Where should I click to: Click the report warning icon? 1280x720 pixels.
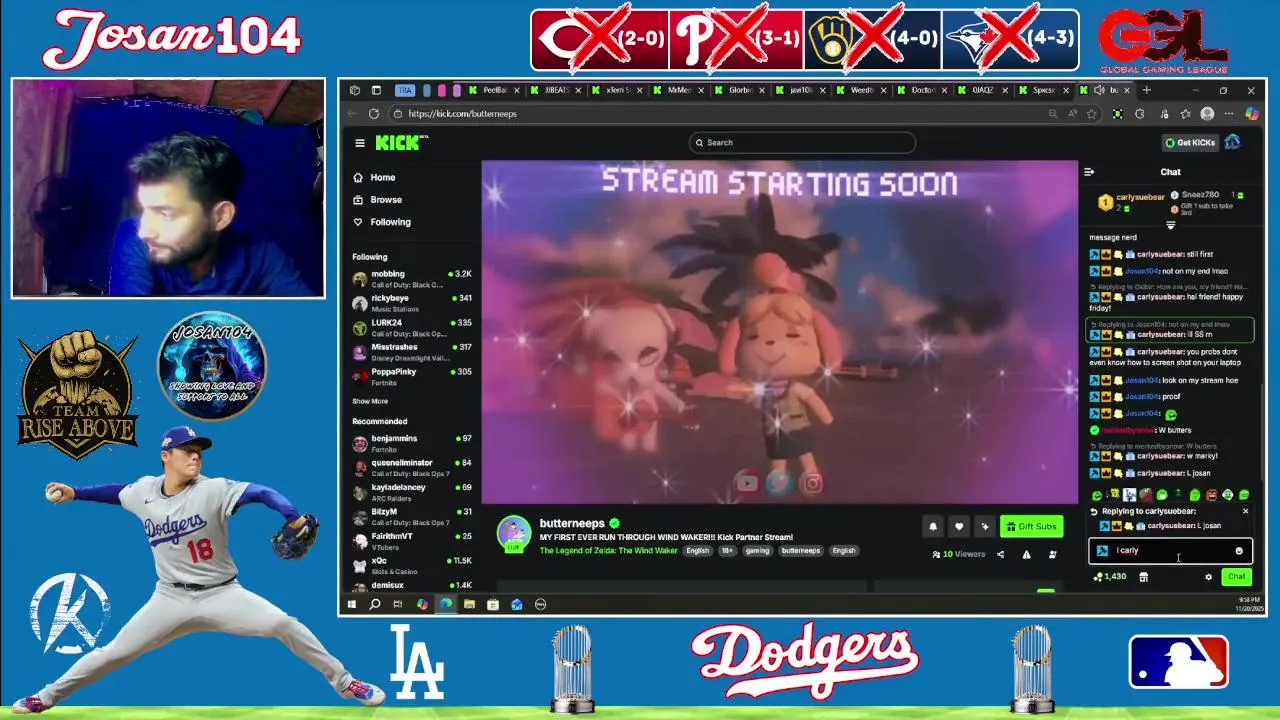[x=1026, y=554]
